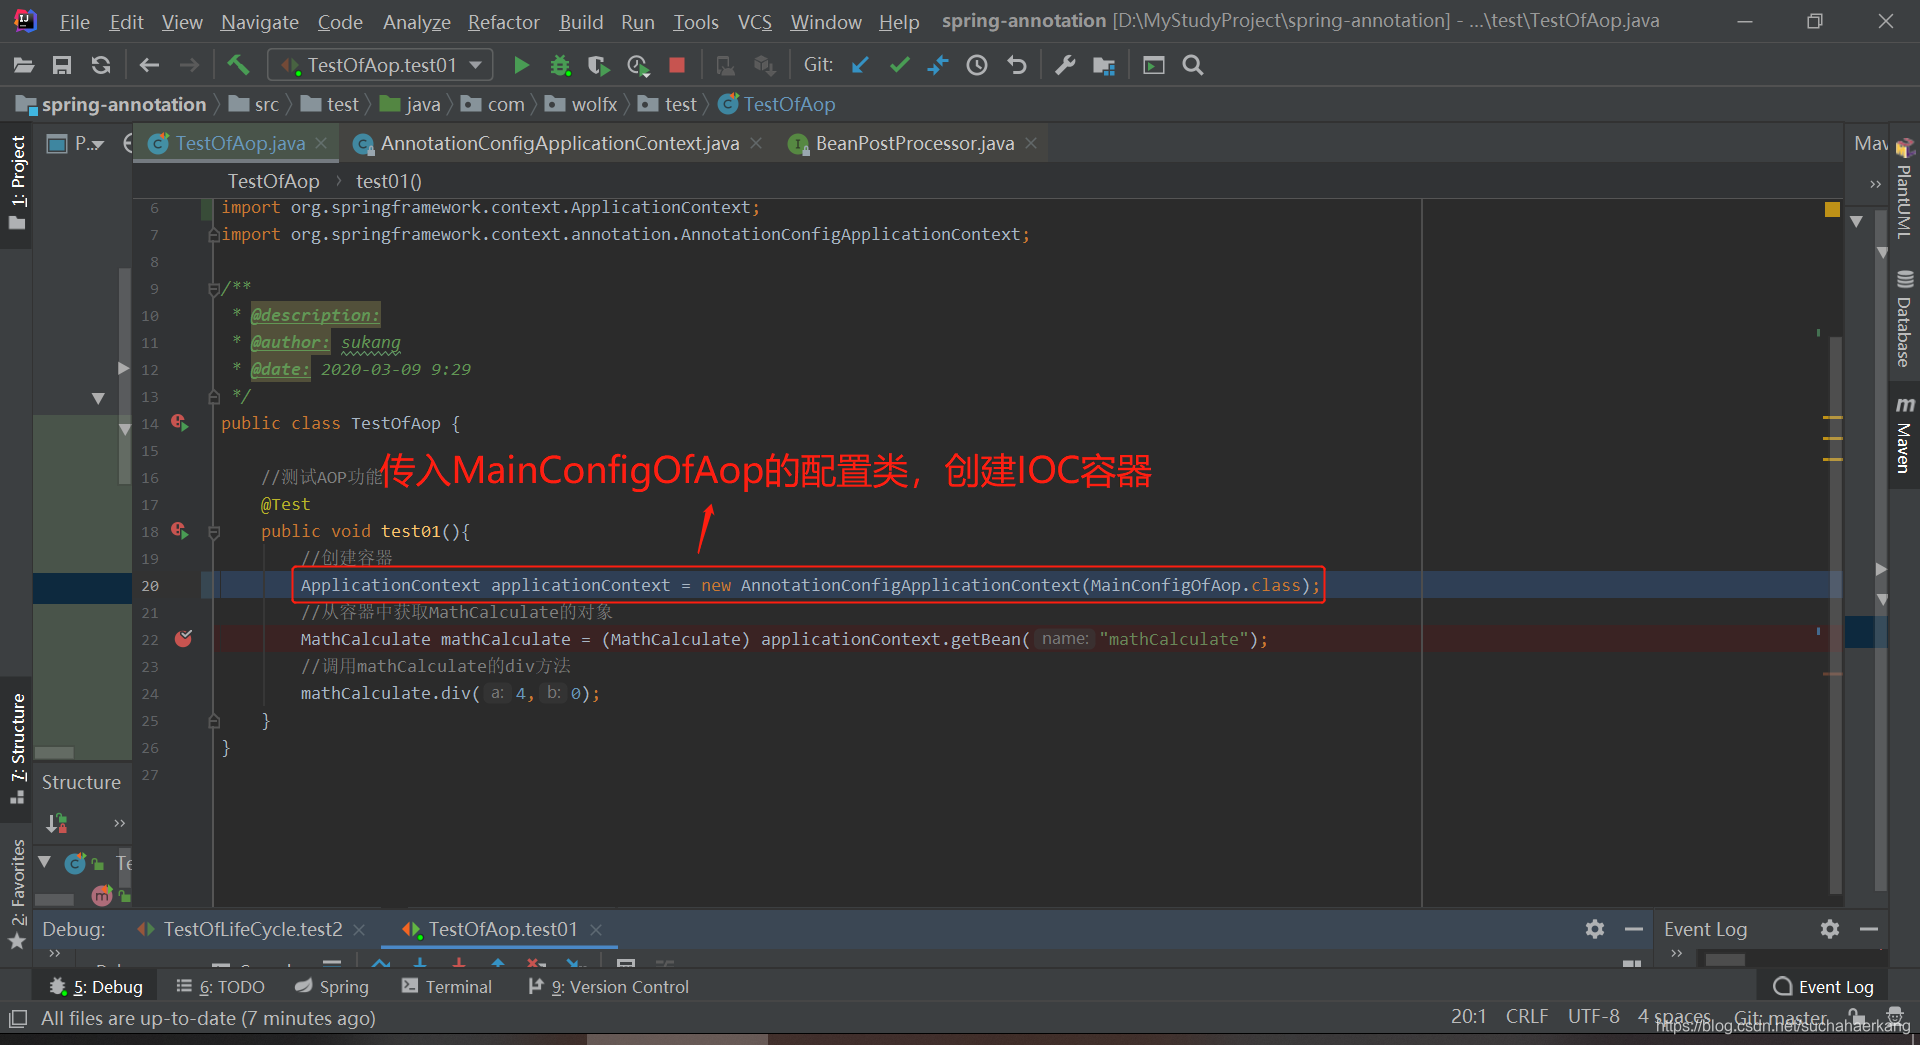The height and width of the screenshot is (1045, 1920).
Task: Open the Project tool window side tab
Action: click(x=17, y=182)
